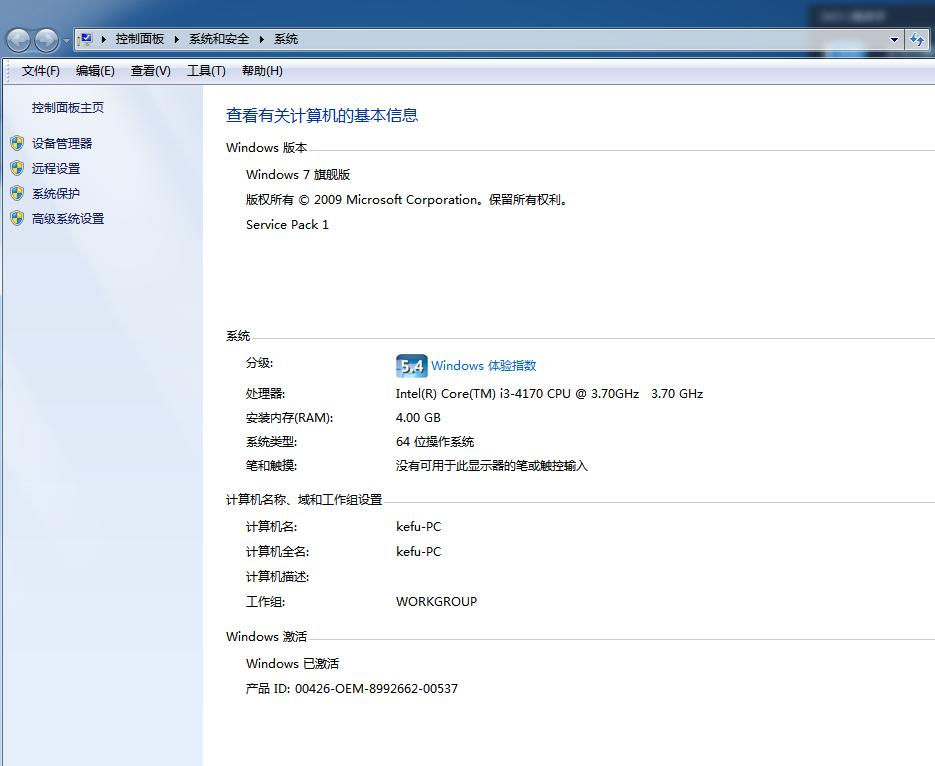Viewport: 935px width, 766px height.
Task: Open the 文件 menu
Action: [38, 70]
